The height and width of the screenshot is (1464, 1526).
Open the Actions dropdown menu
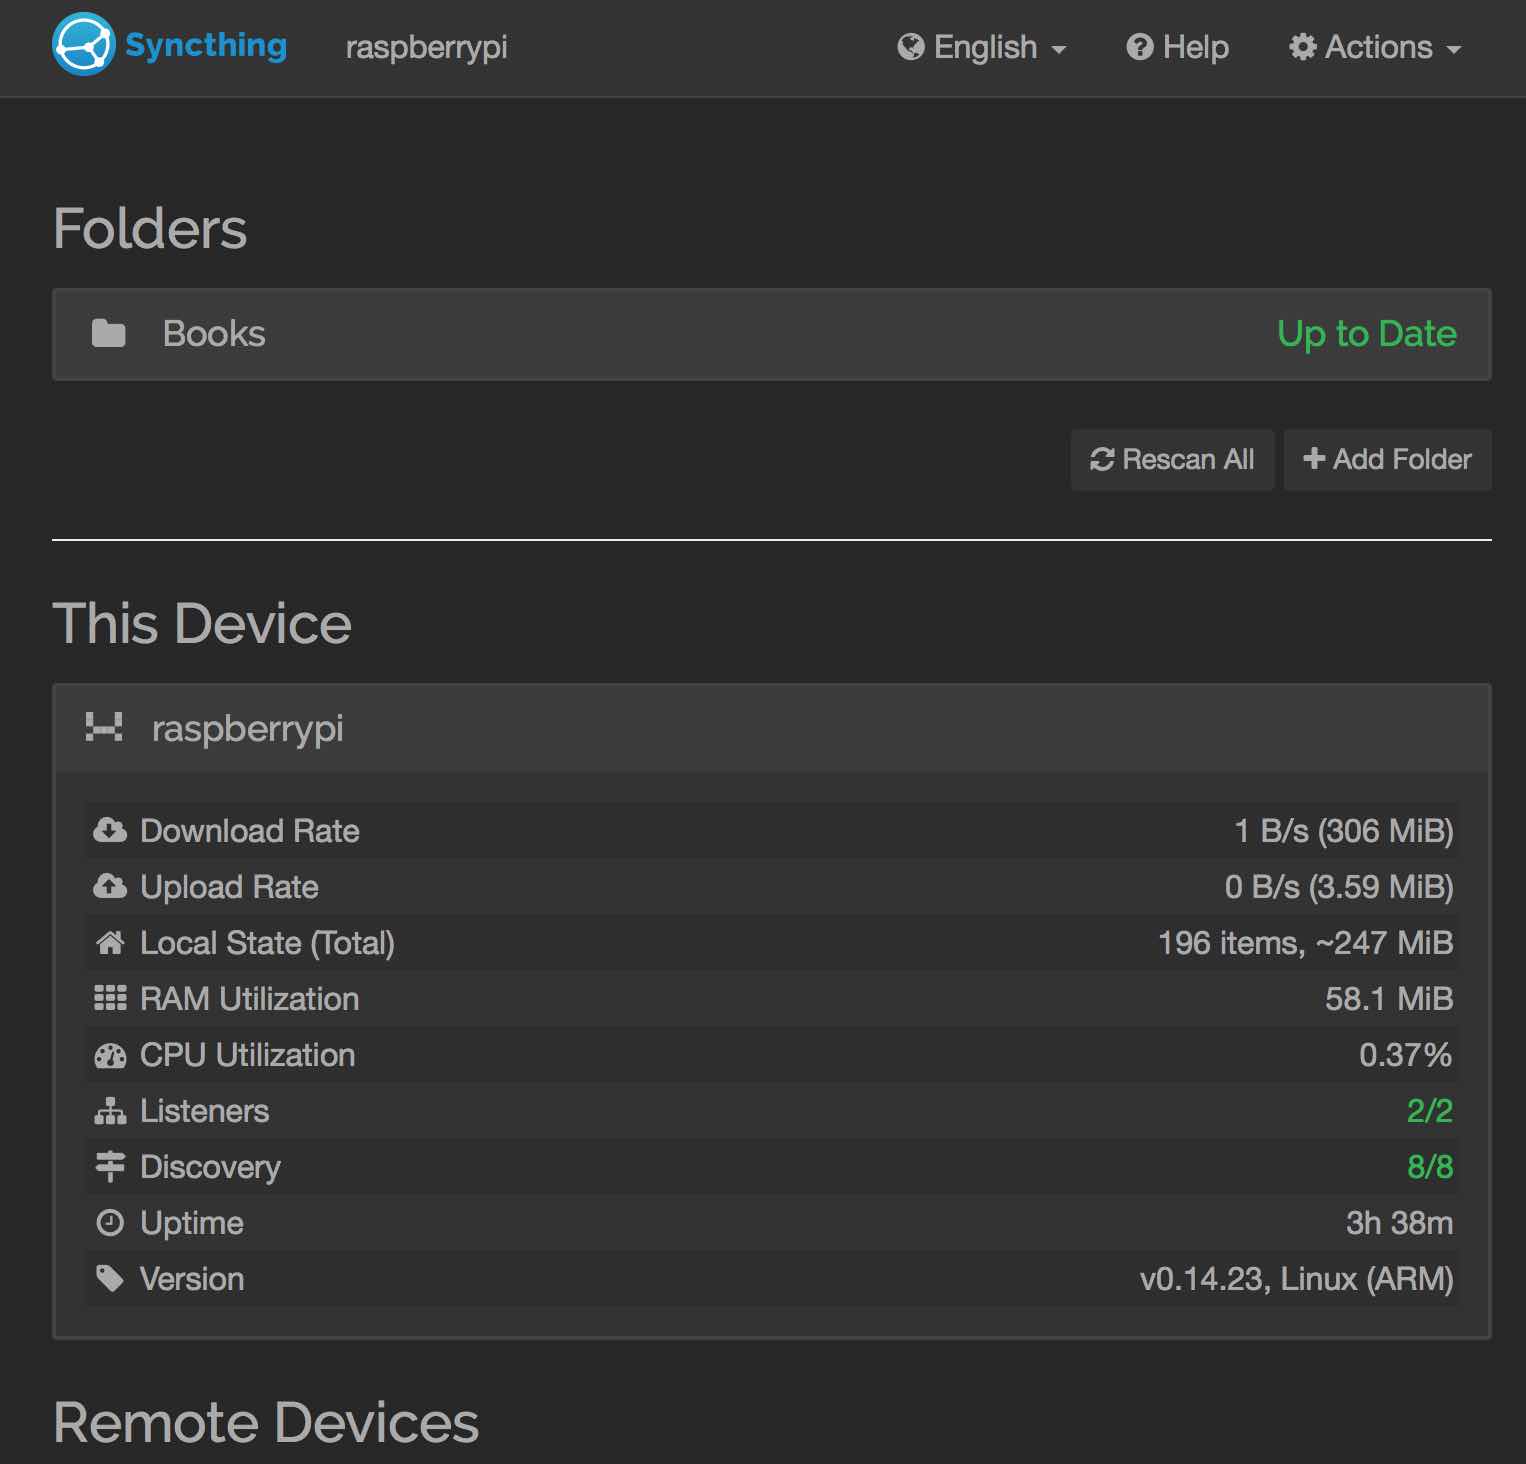point(1375,47)
